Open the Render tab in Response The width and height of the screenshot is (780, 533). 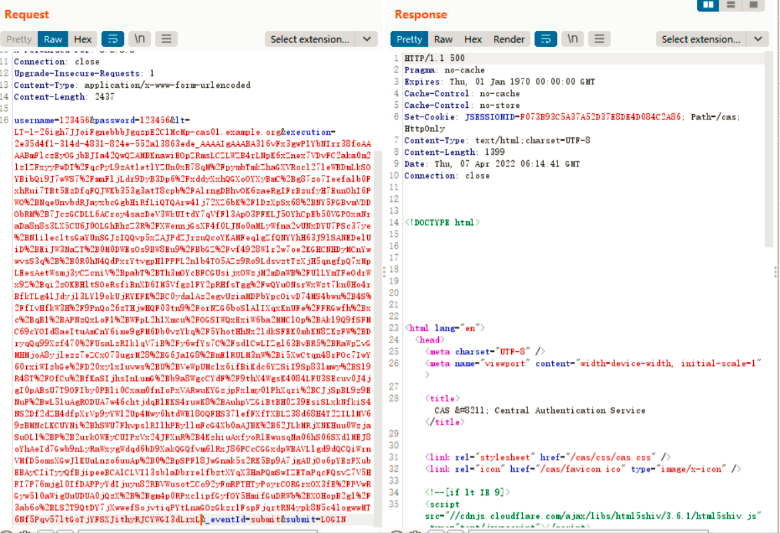point(509,39)
